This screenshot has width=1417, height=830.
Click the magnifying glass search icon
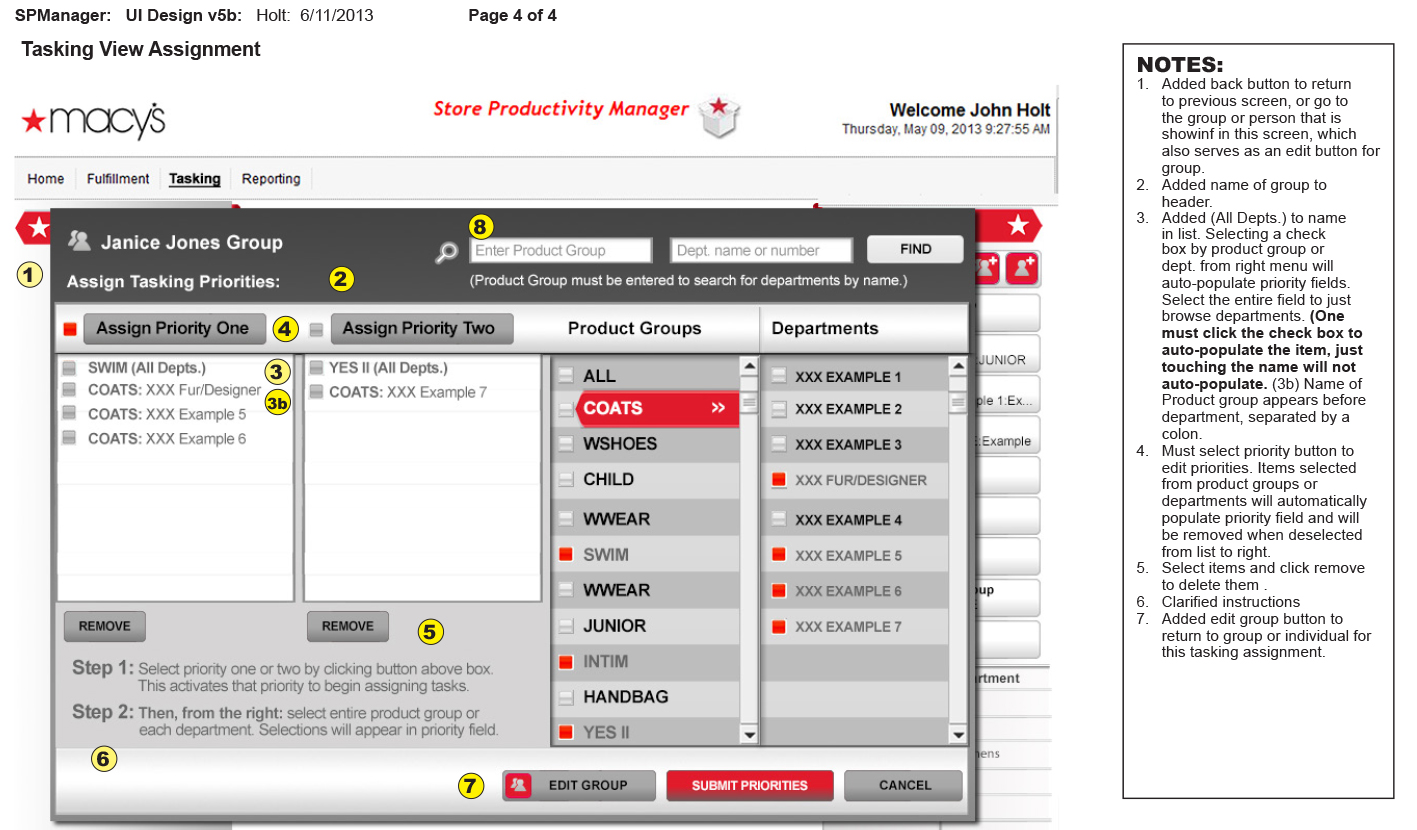click(446, 253)
